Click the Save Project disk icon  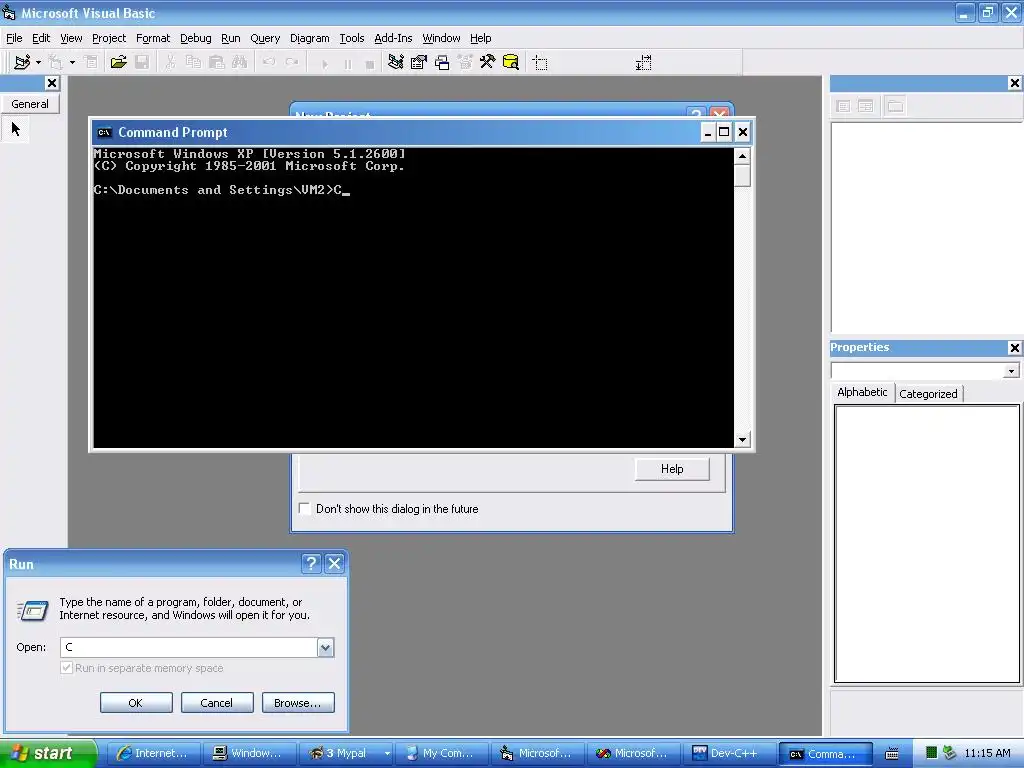(142, 63)
